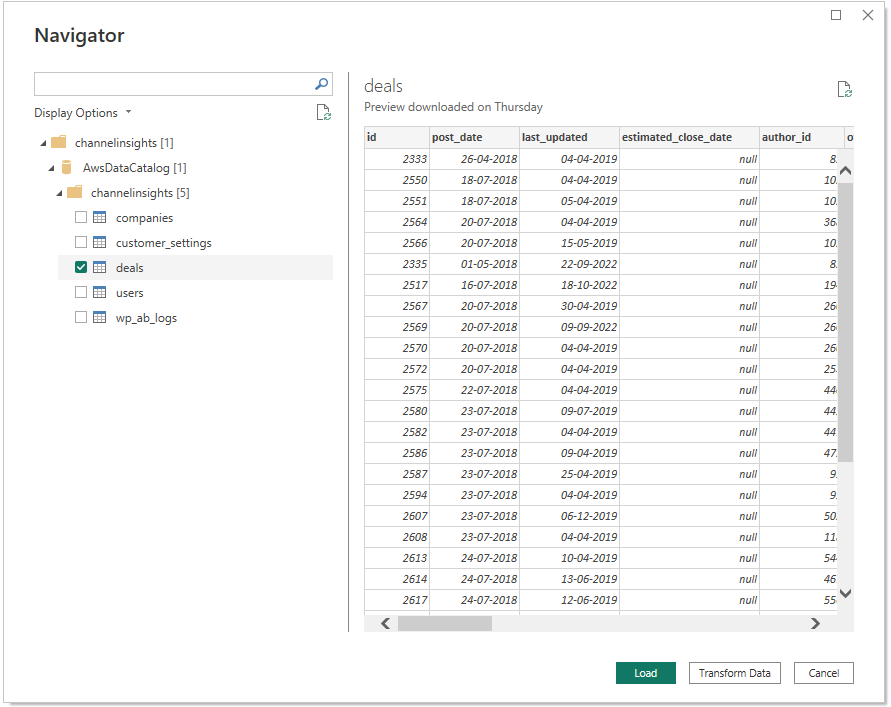This screenshot has height=707, width=891.
Task: Cancel the Navigator dialog
Action: pyautogui.click(x=823, y=673)
